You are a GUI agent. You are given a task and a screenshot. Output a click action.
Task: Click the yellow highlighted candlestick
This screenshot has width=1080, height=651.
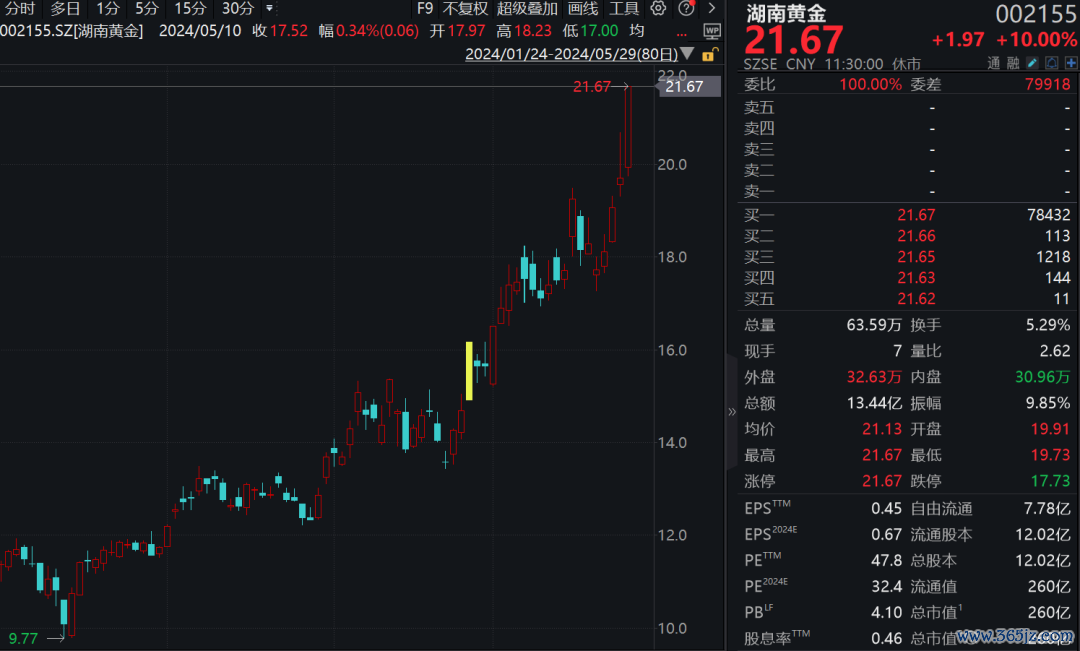(x=469, y=371)
